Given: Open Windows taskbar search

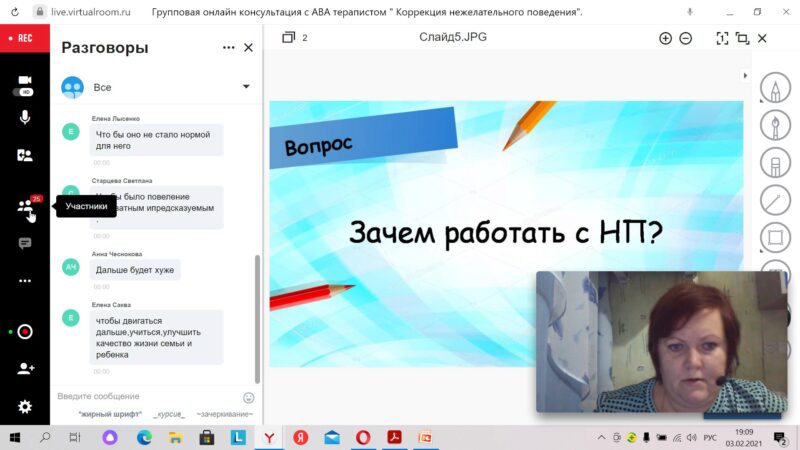Looking at the screenshot, I should point(45,437).
